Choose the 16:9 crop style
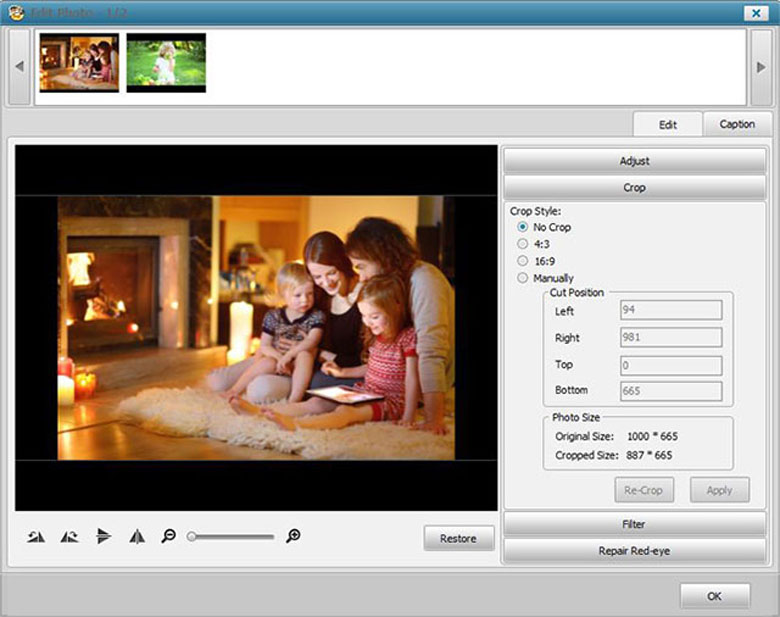The height and width of the screenshot is (617, 780). click(x=522, y=261)
